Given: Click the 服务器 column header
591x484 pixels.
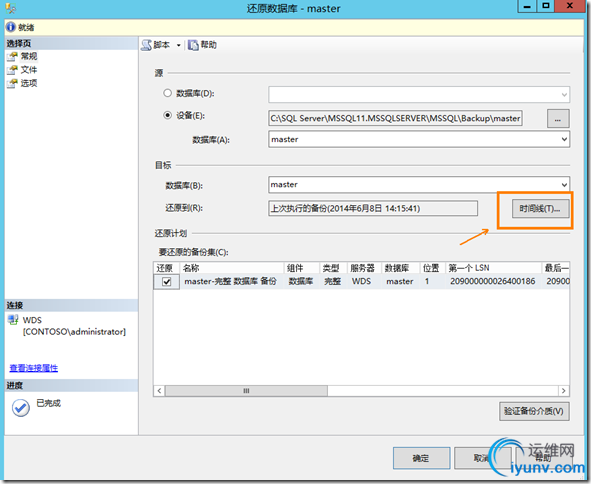Looking at the screenshot, I should point(364,268).
